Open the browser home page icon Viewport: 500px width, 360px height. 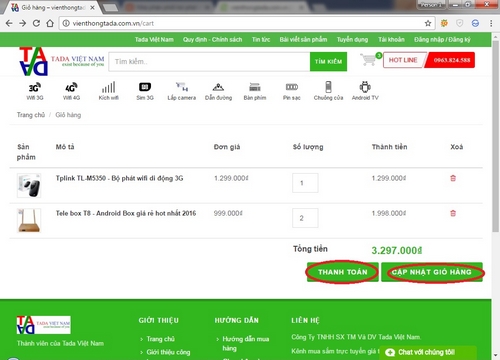[x=50, y=23]
